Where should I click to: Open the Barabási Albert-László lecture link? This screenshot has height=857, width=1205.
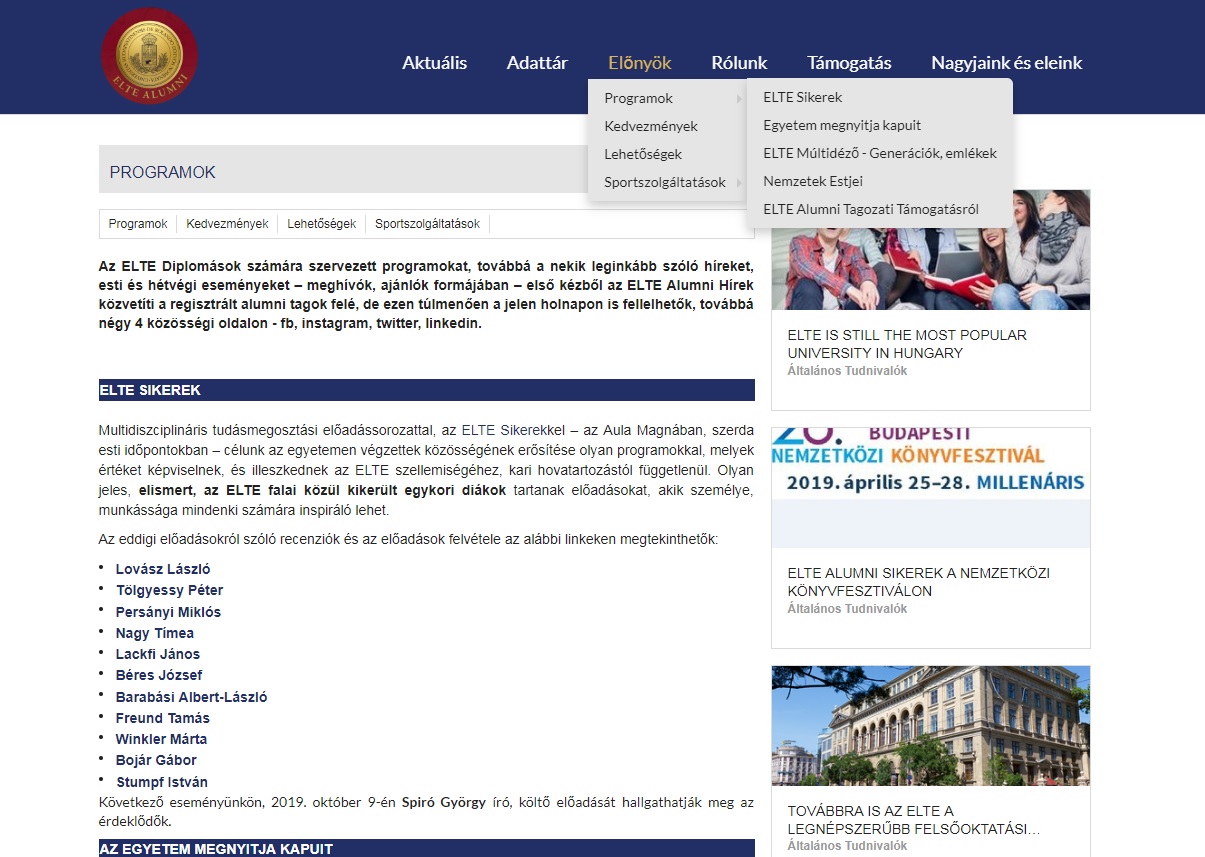click(x=192, y=697)
